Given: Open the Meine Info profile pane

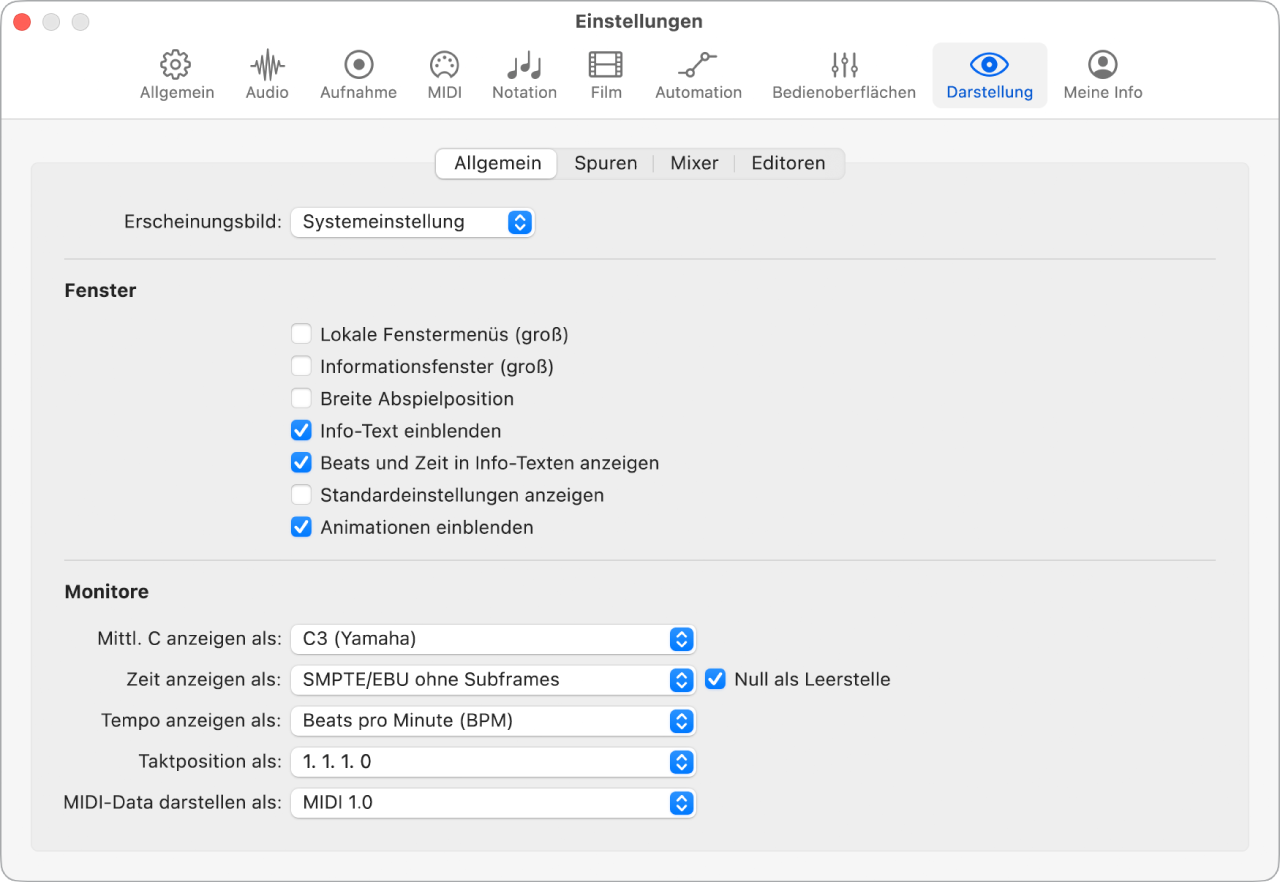Looking at the screenshot, I should 1102,66.
